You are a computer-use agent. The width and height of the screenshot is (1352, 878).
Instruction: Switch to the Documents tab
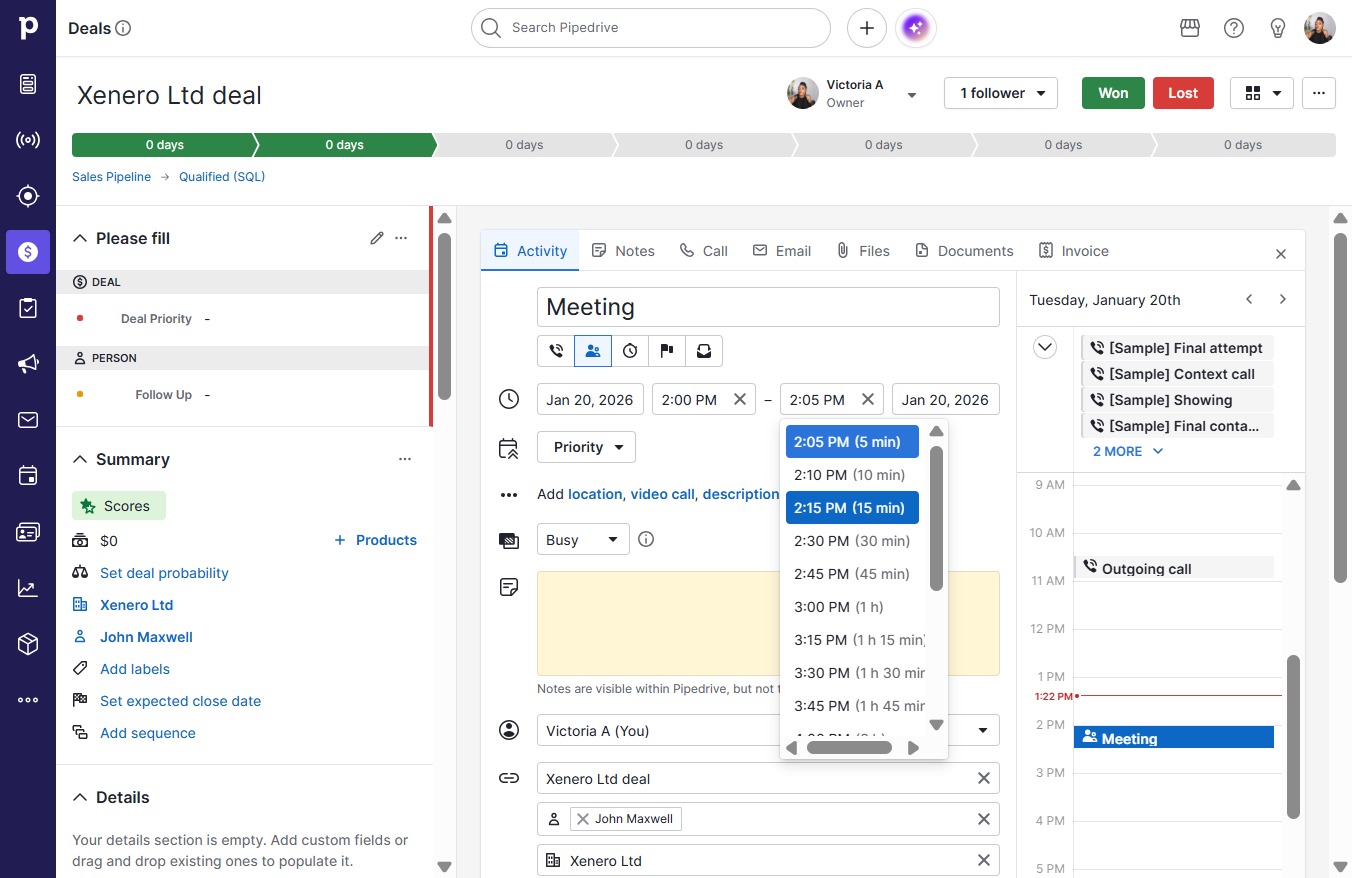(964, 251)
